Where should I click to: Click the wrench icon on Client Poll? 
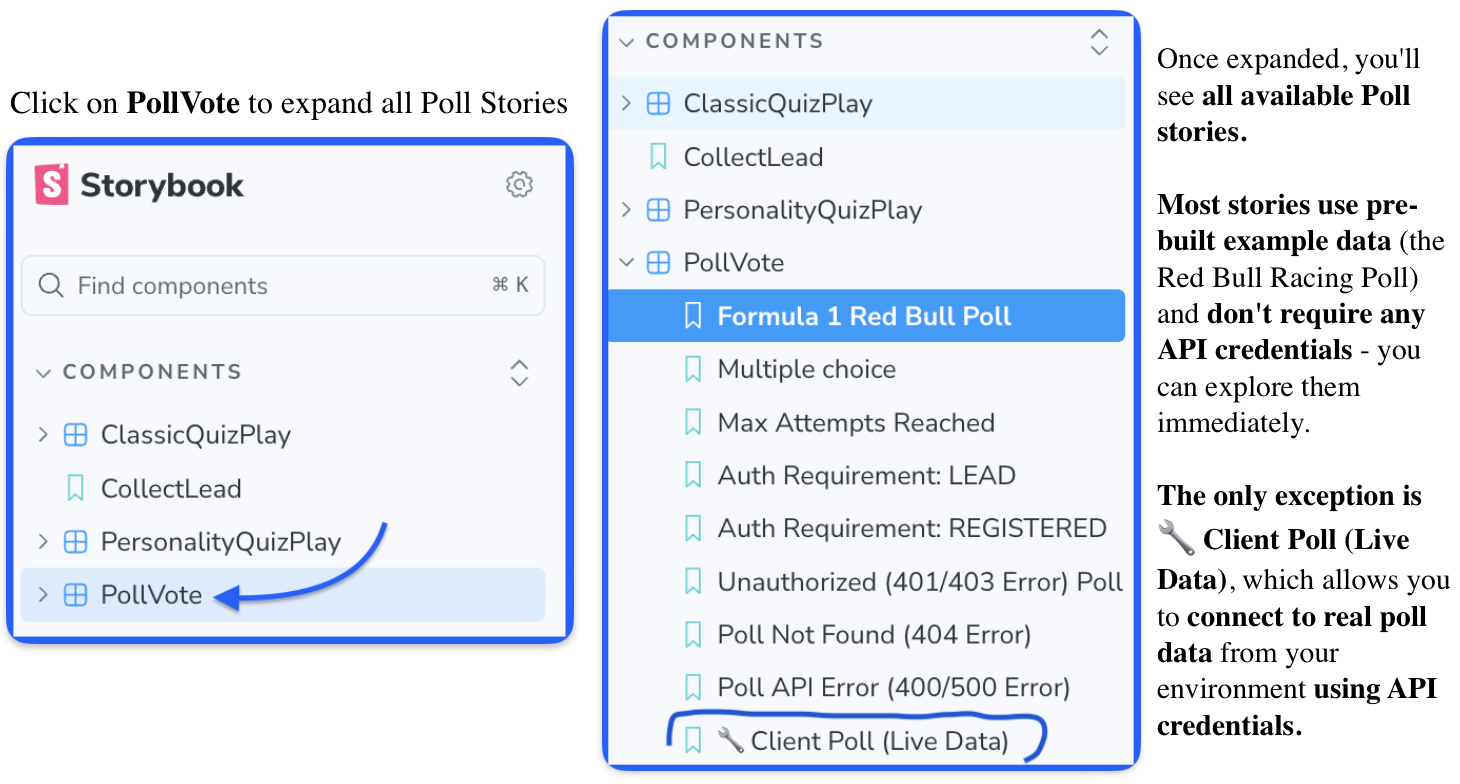tap(731, 741)
